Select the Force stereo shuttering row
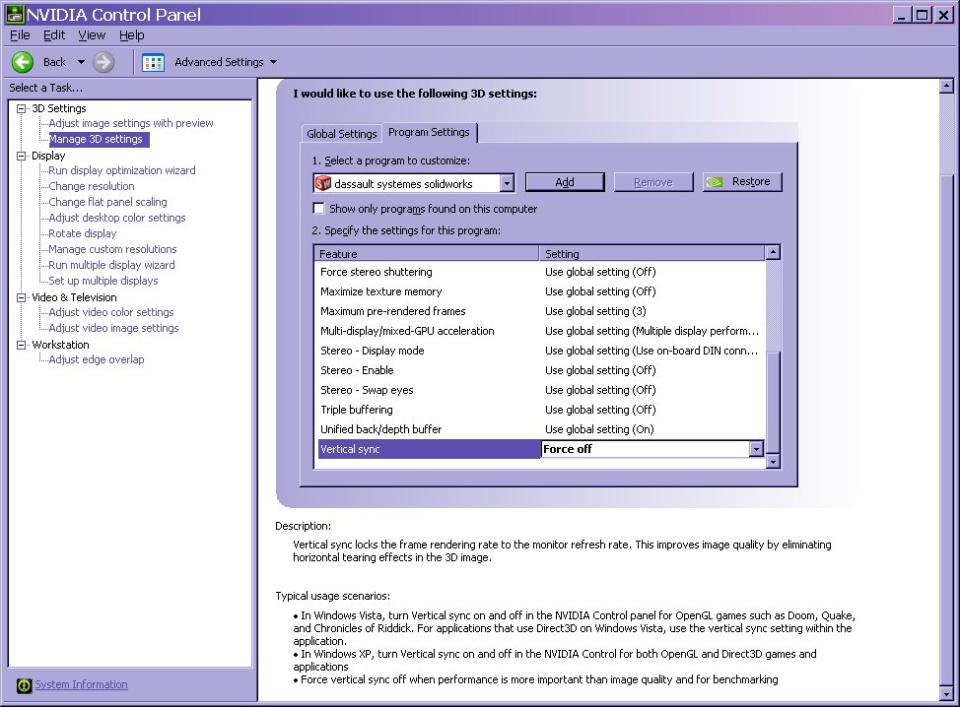Screen dimensions: 960x707 click(540, 272)
